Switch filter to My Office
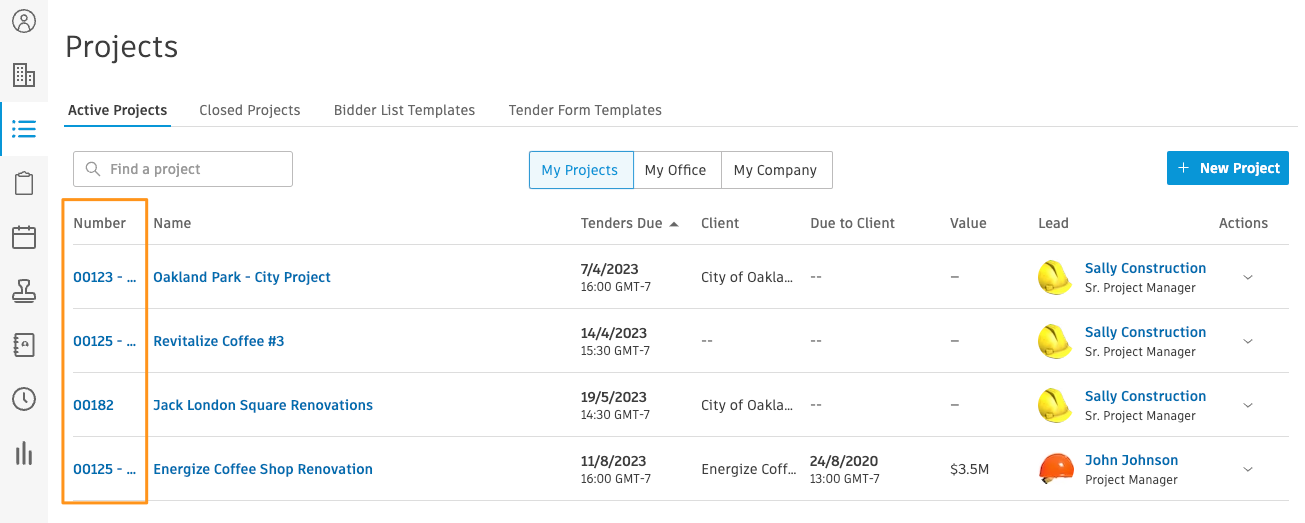Screen dimensions: 1305x523 tap(675, 170)
